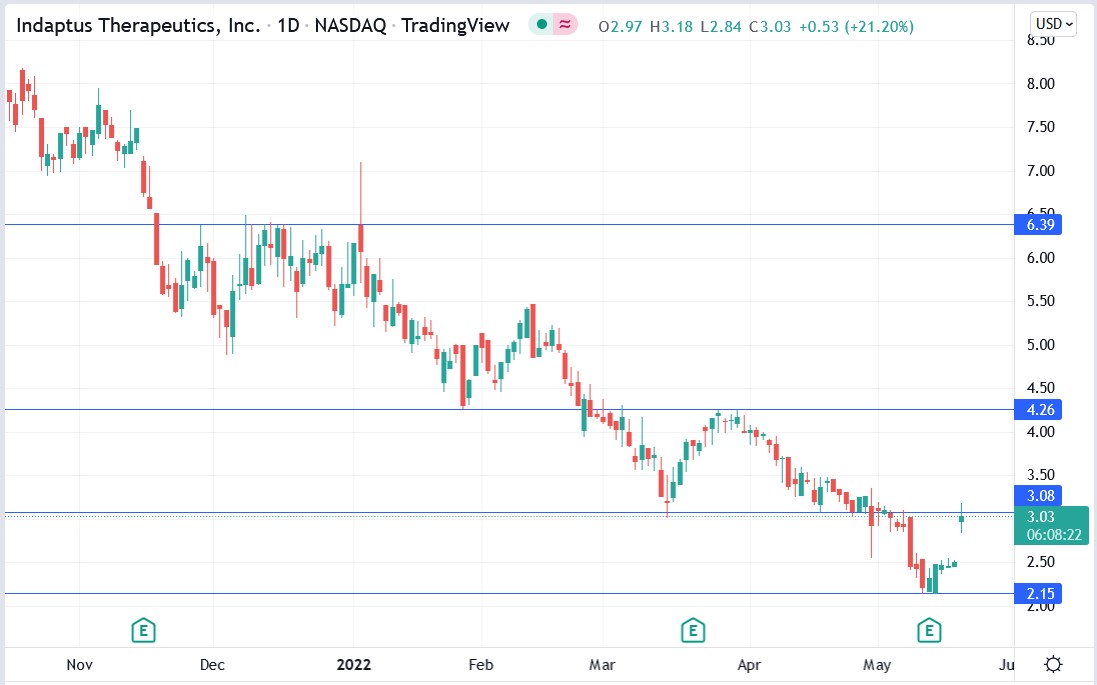
Task: Click the 5.50 price scale label
Action: pos(1040,301)
